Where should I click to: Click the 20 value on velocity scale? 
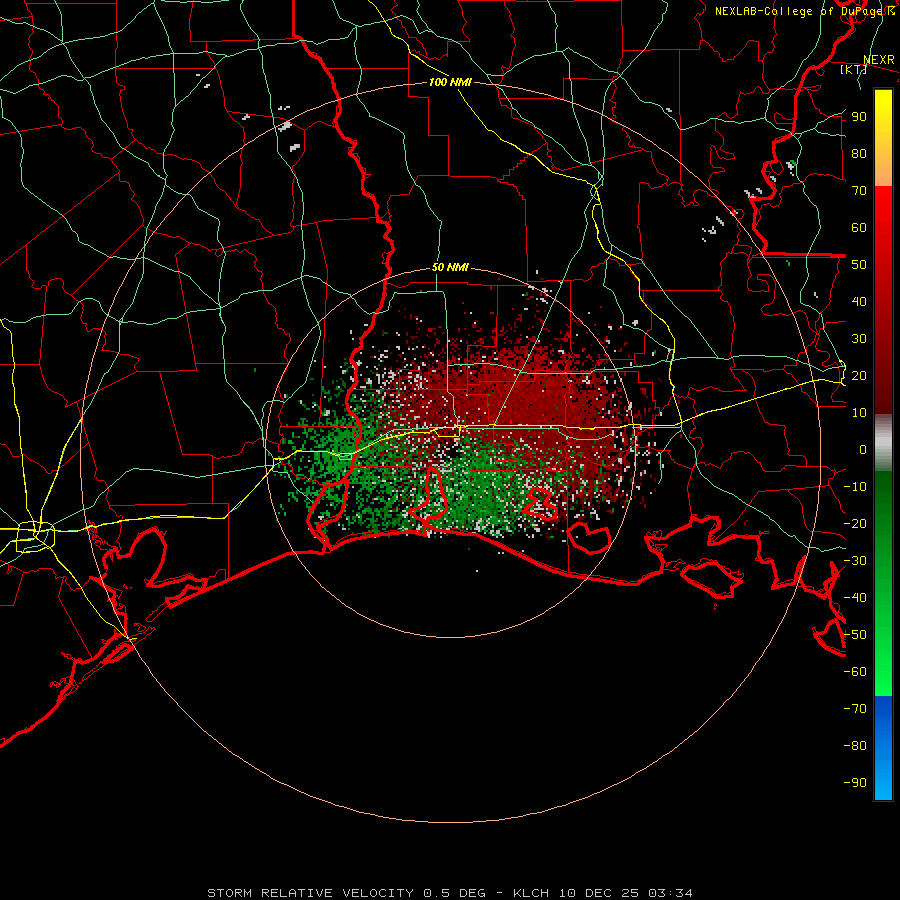click(859, 375)
